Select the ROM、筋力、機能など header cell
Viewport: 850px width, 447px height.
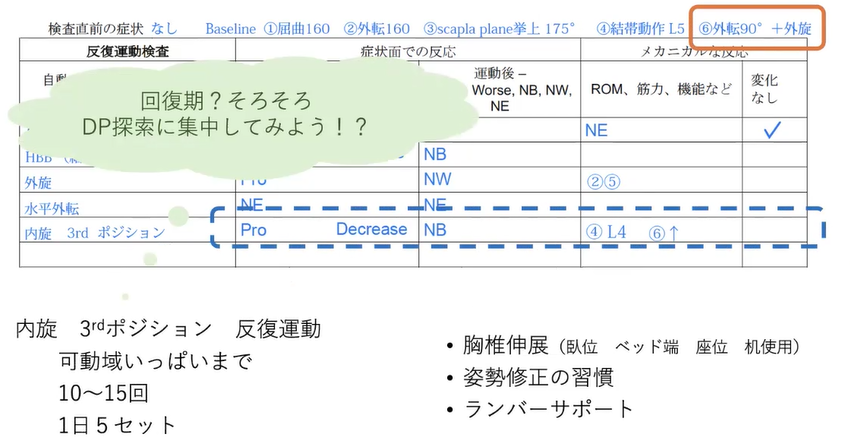(659, 89)
